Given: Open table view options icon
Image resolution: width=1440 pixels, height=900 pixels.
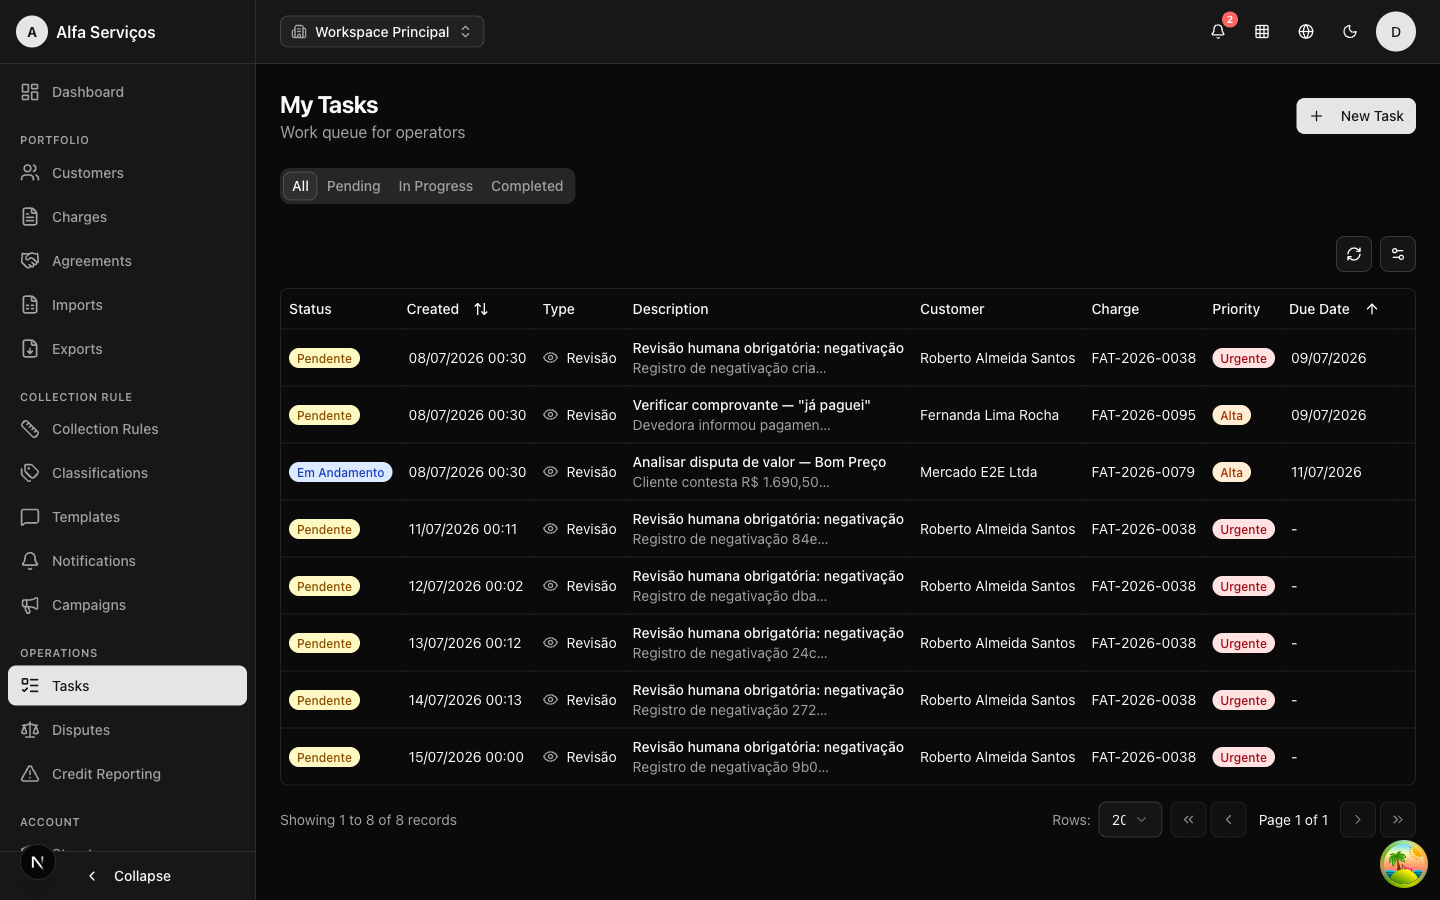Looking at the screenshot, I should [x=1398, y=254].
